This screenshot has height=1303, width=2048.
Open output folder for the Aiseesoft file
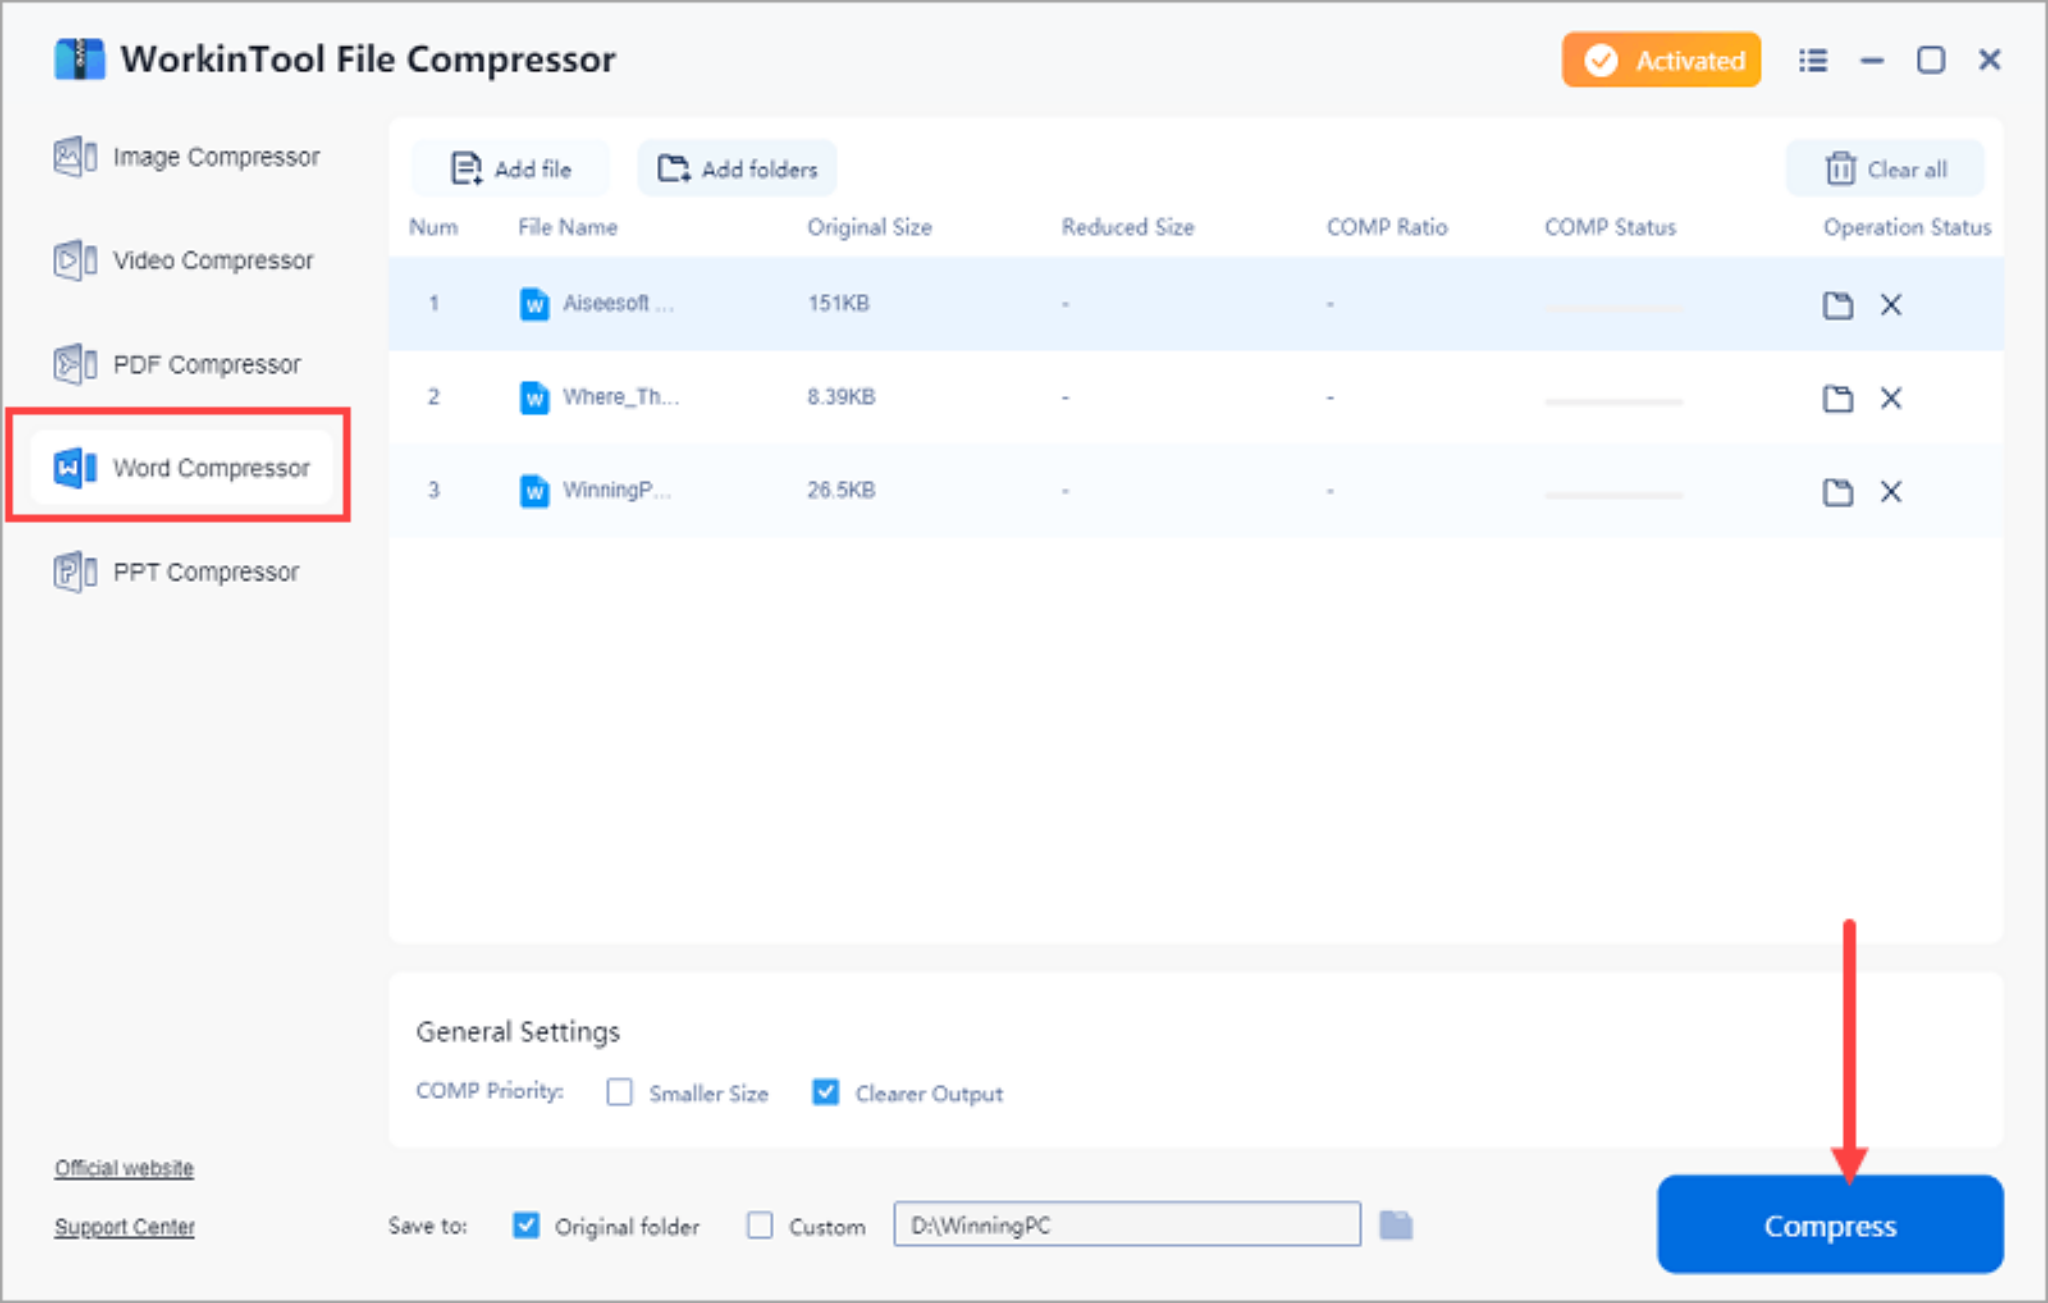(1836, 305)
